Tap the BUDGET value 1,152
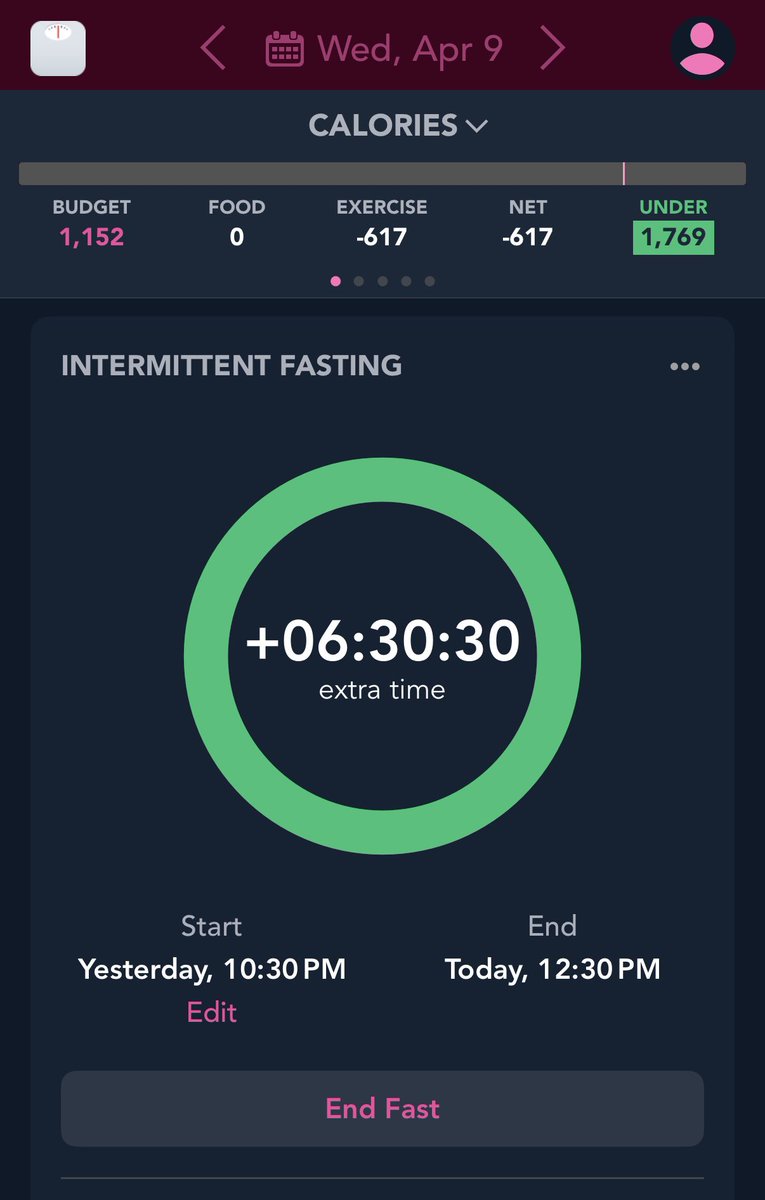Screen dimensions: 765x1200 92,237
